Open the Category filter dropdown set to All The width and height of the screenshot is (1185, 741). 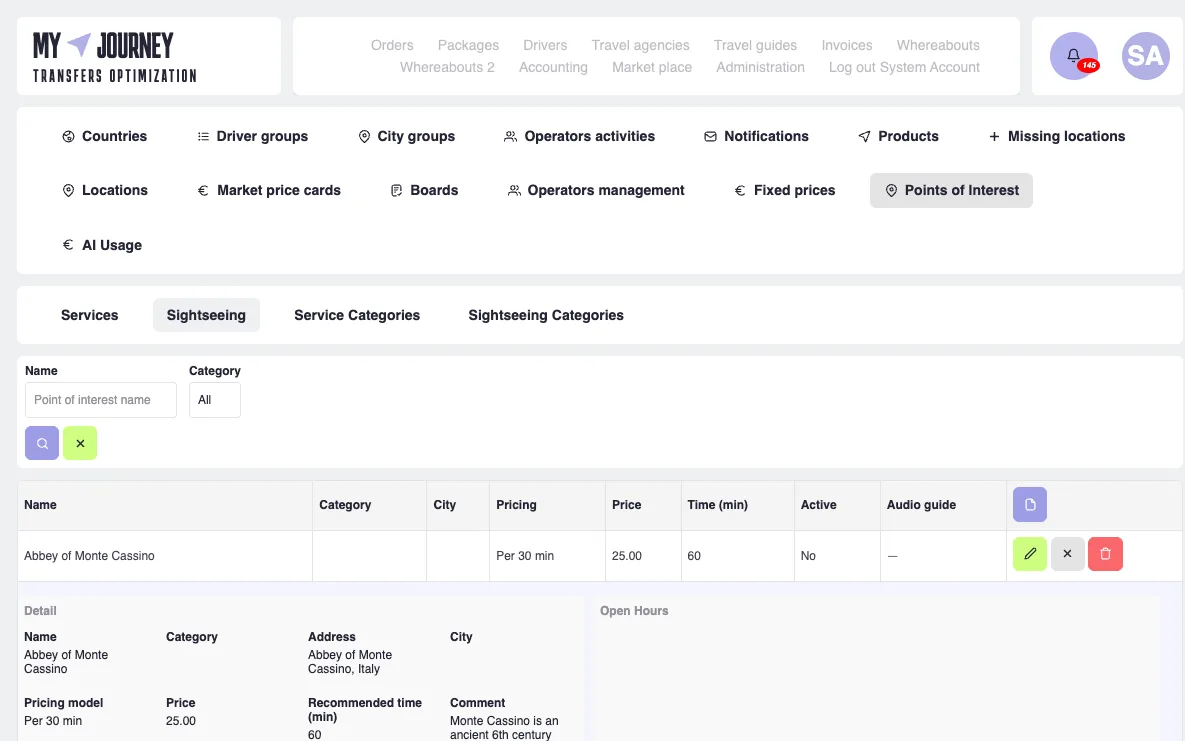coord(215,400)
